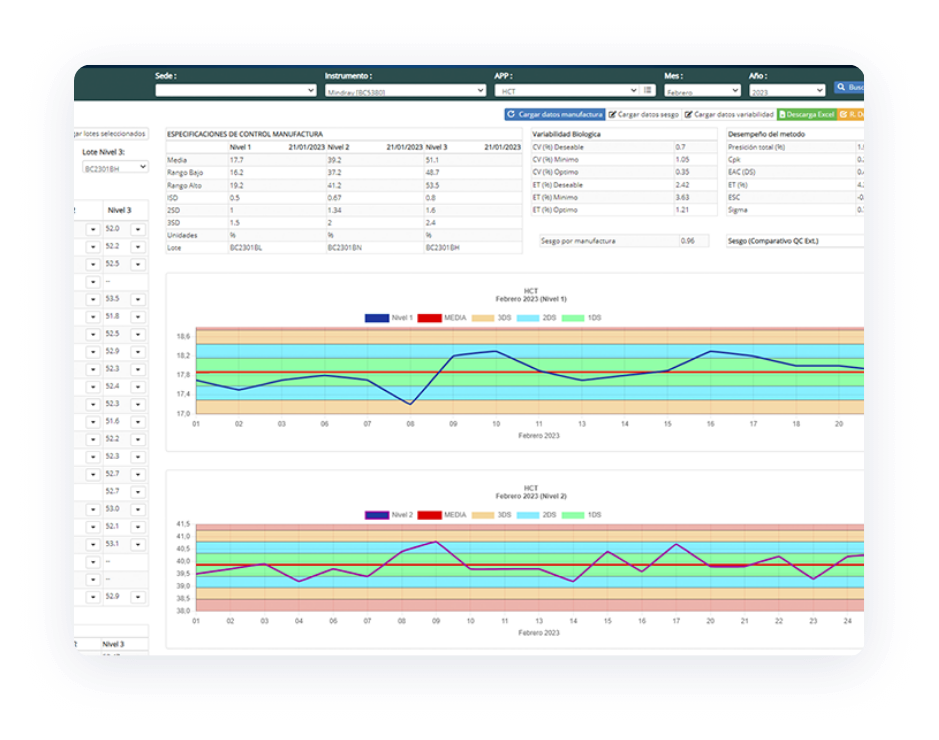The height and width of the screenshot is (740, 939).
Task: Open the Año dropdown showing 2023
Action: pyautogui.click(x=787, y=90)
